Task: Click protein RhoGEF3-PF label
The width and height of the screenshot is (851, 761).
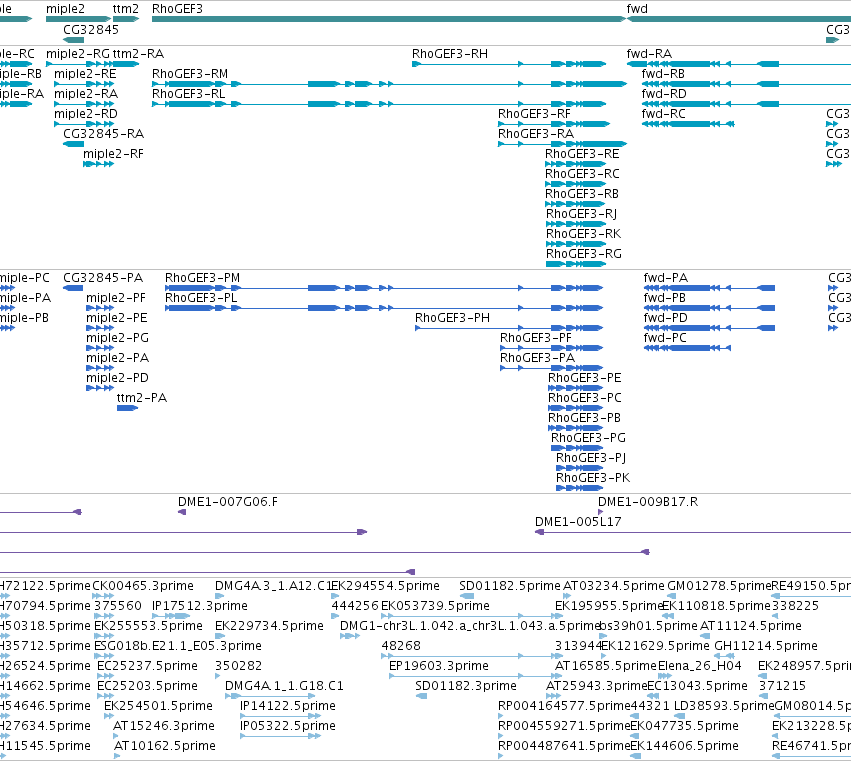Action: coord(536,339)
